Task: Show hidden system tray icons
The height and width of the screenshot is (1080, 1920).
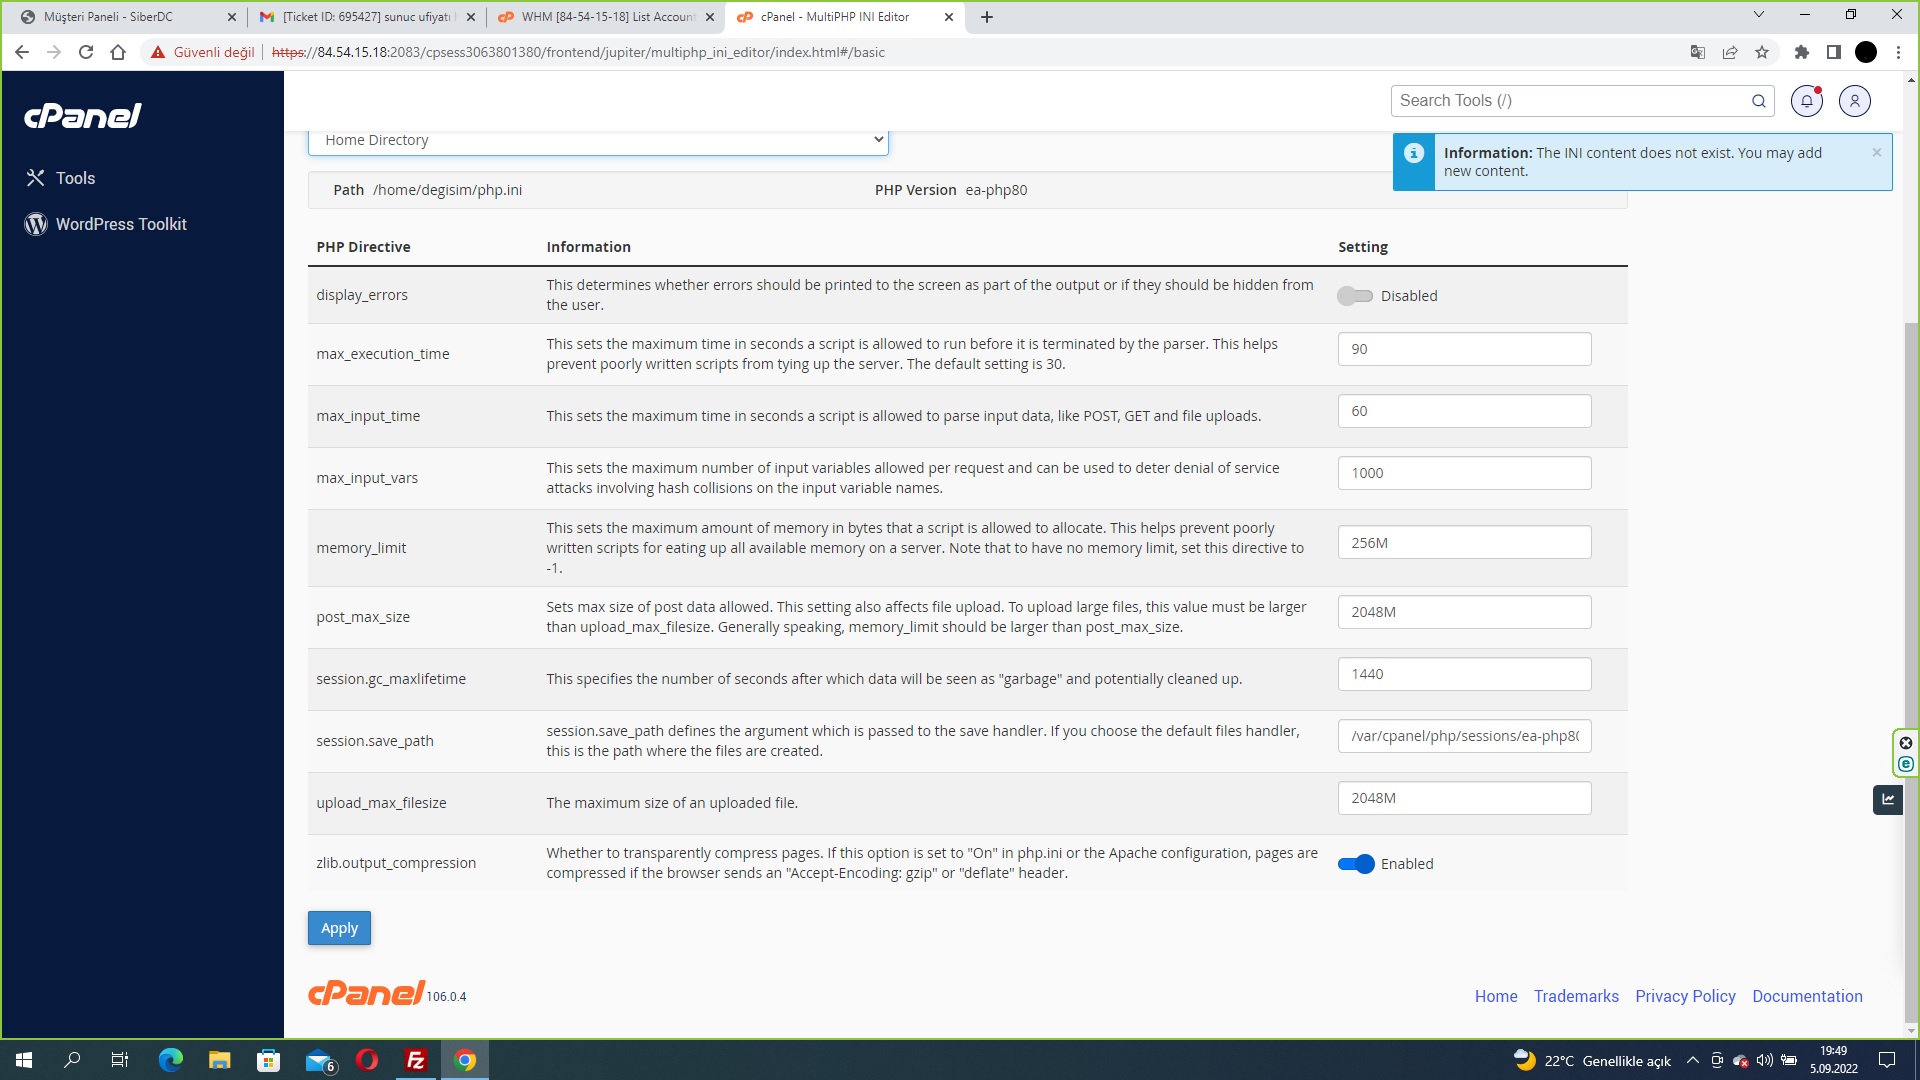Action: coord(1692,1060)
